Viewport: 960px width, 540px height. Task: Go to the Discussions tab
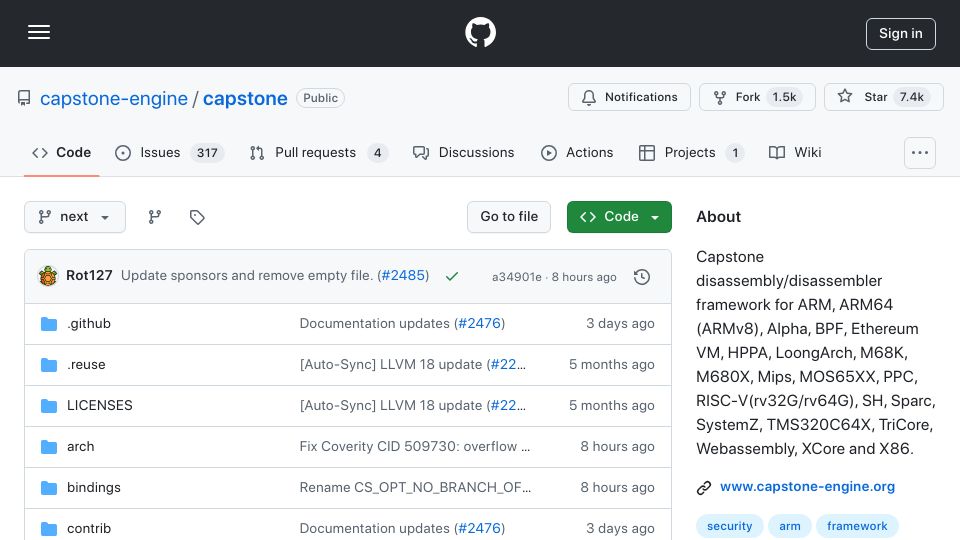click(463, 152)
